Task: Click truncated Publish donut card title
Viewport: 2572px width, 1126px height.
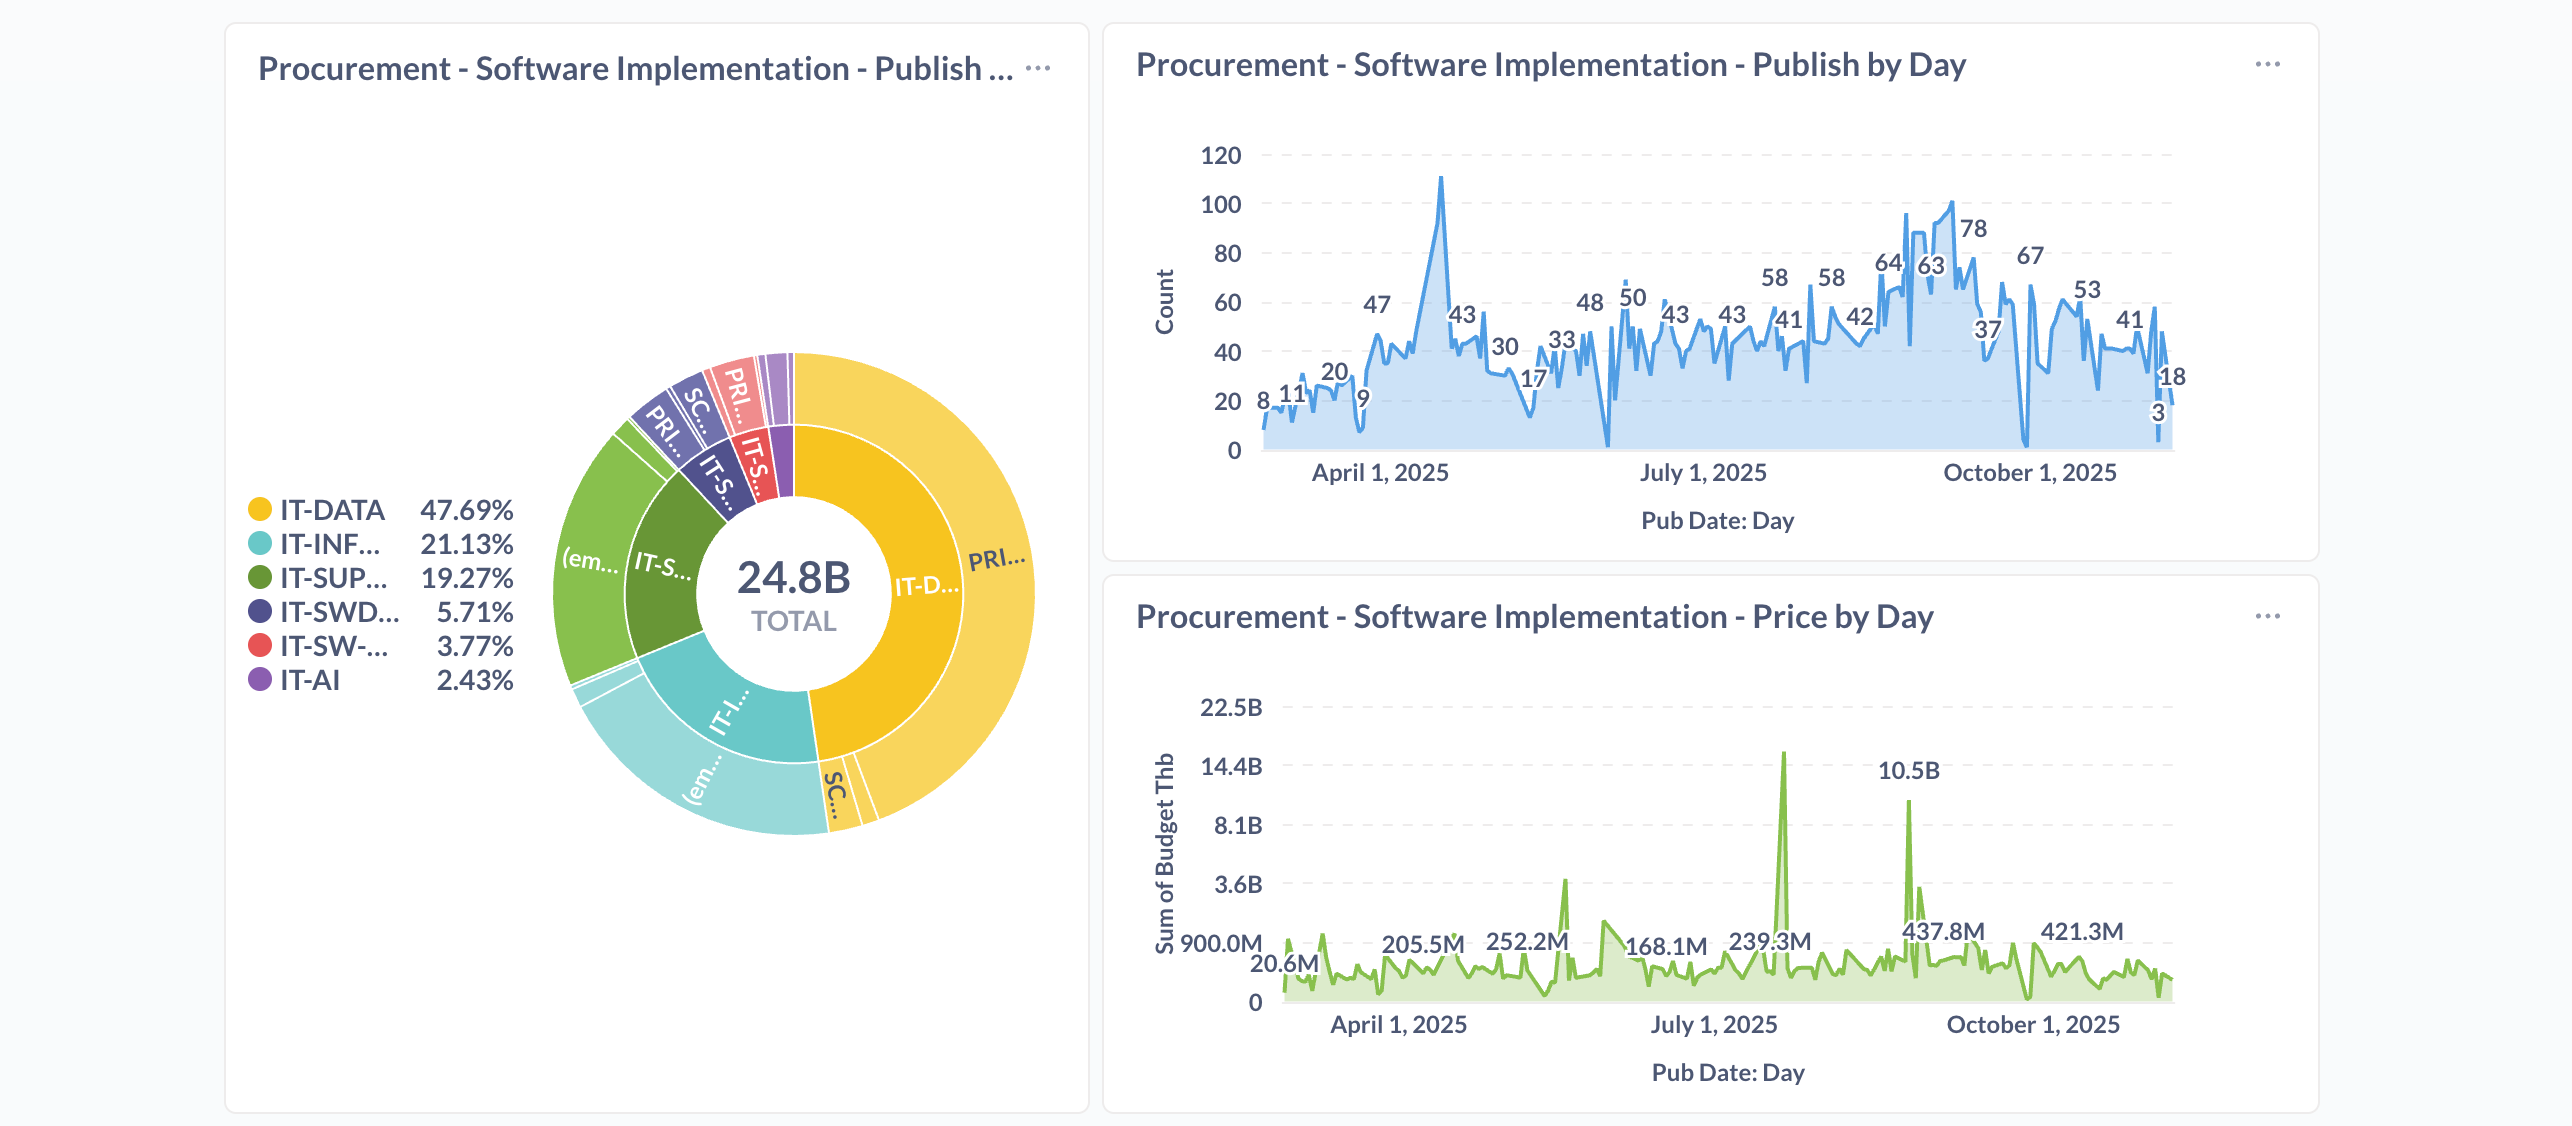Action: 635,69
